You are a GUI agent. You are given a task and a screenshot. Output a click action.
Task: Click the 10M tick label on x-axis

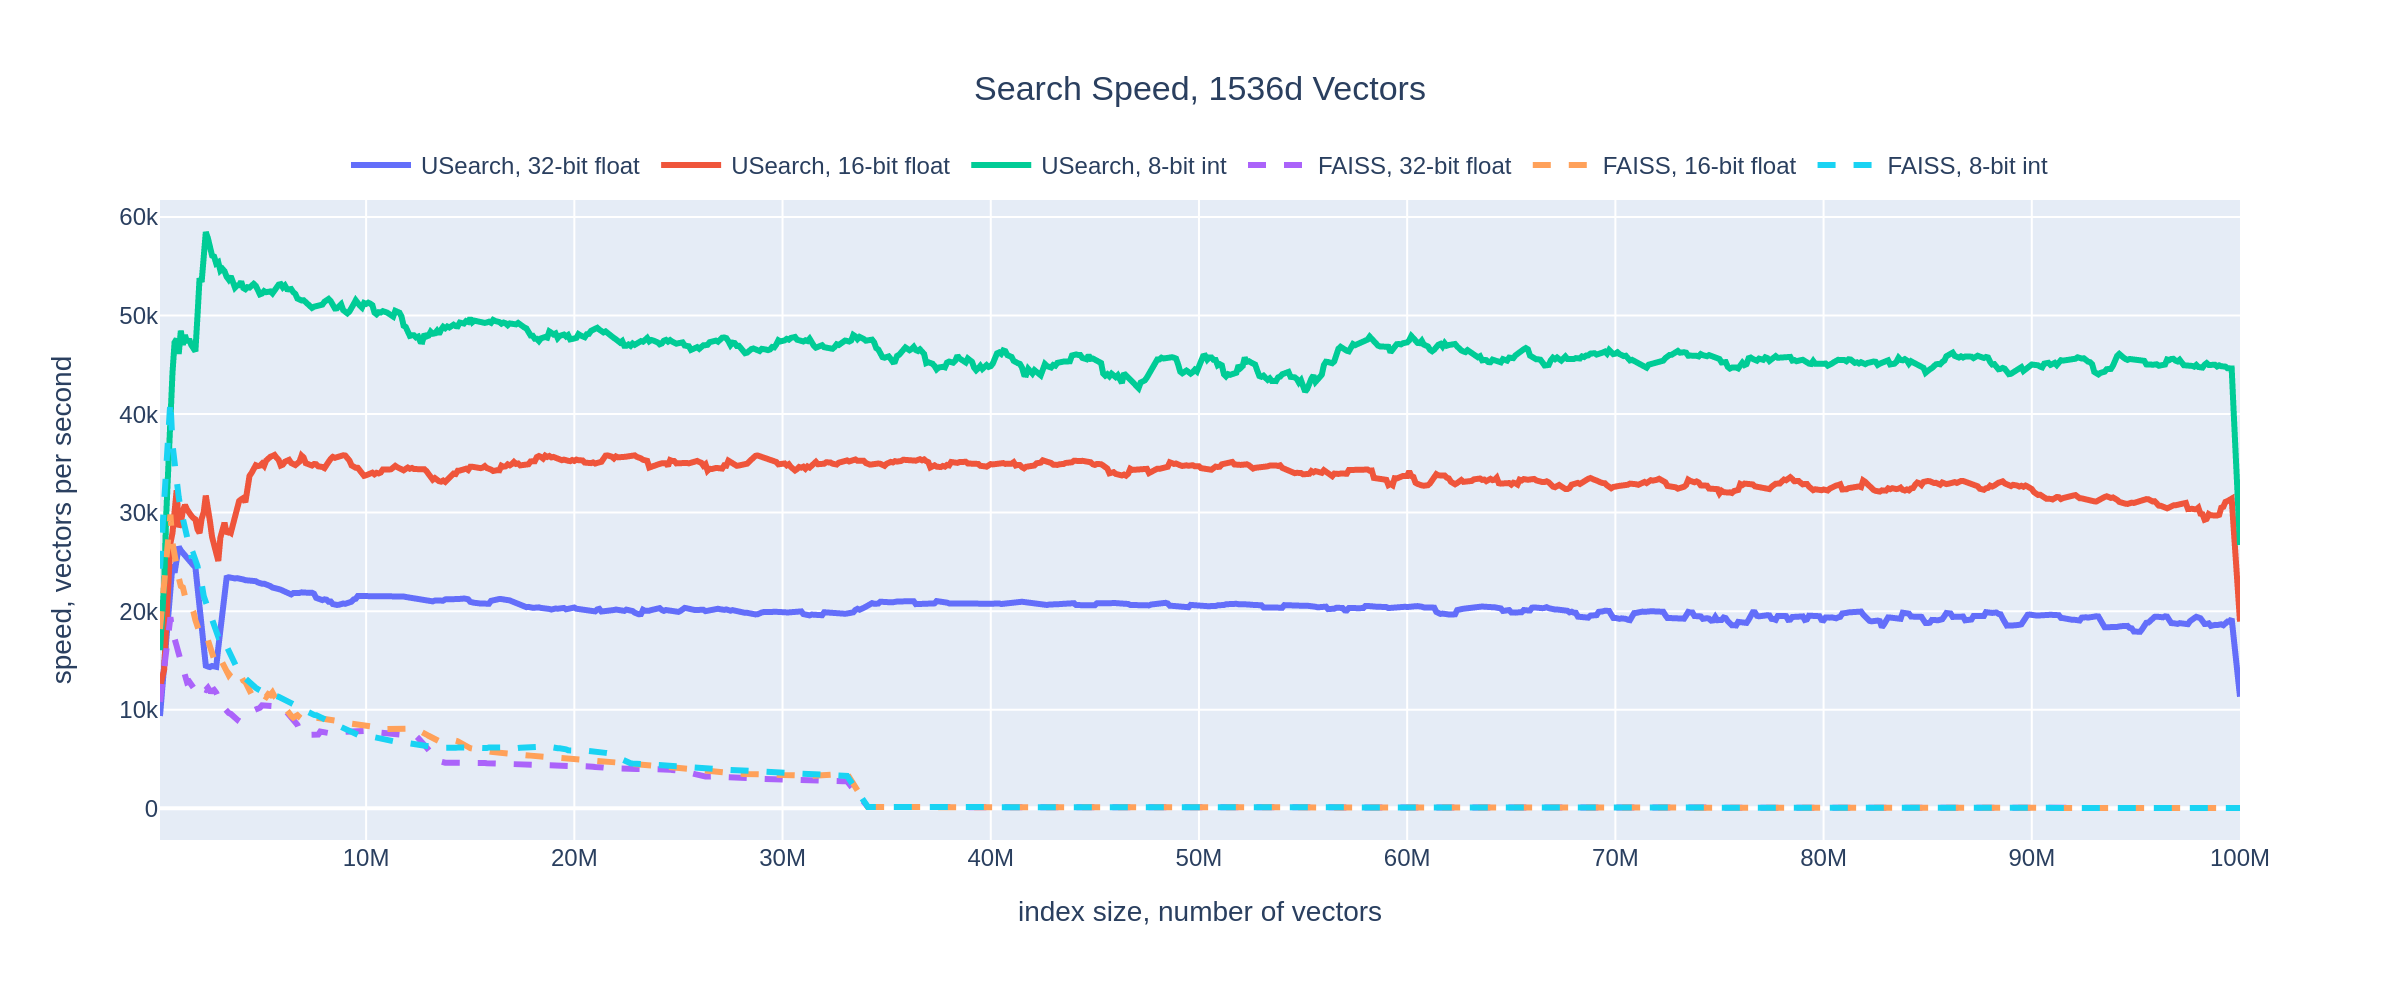point(366,858)
